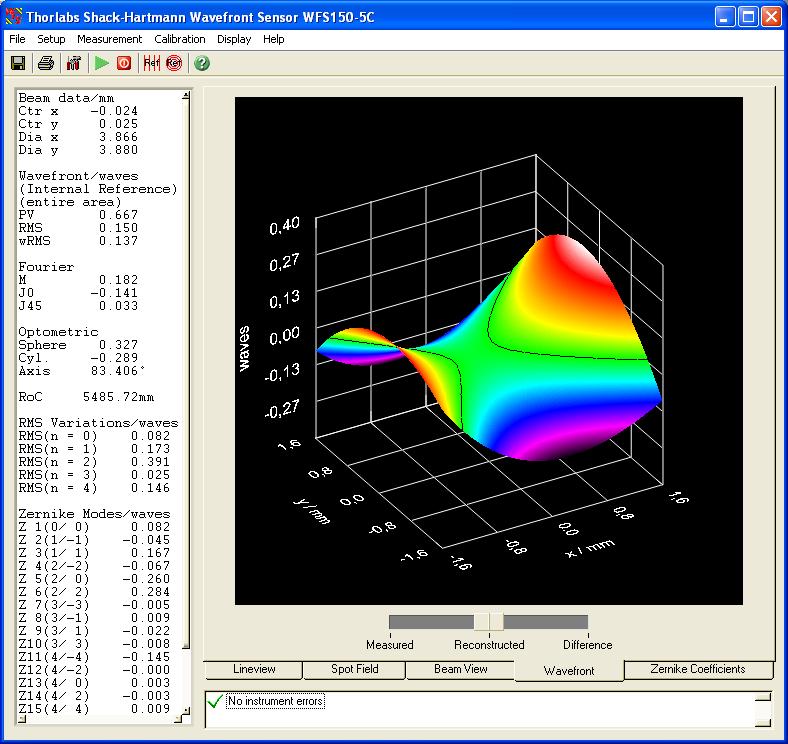
Task: Click the 'Dia x 3.866' beam row
Action: [78, 137]
